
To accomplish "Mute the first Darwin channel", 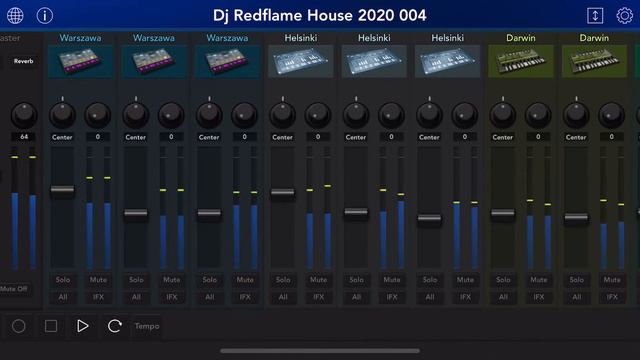I will tap(538, 280).
